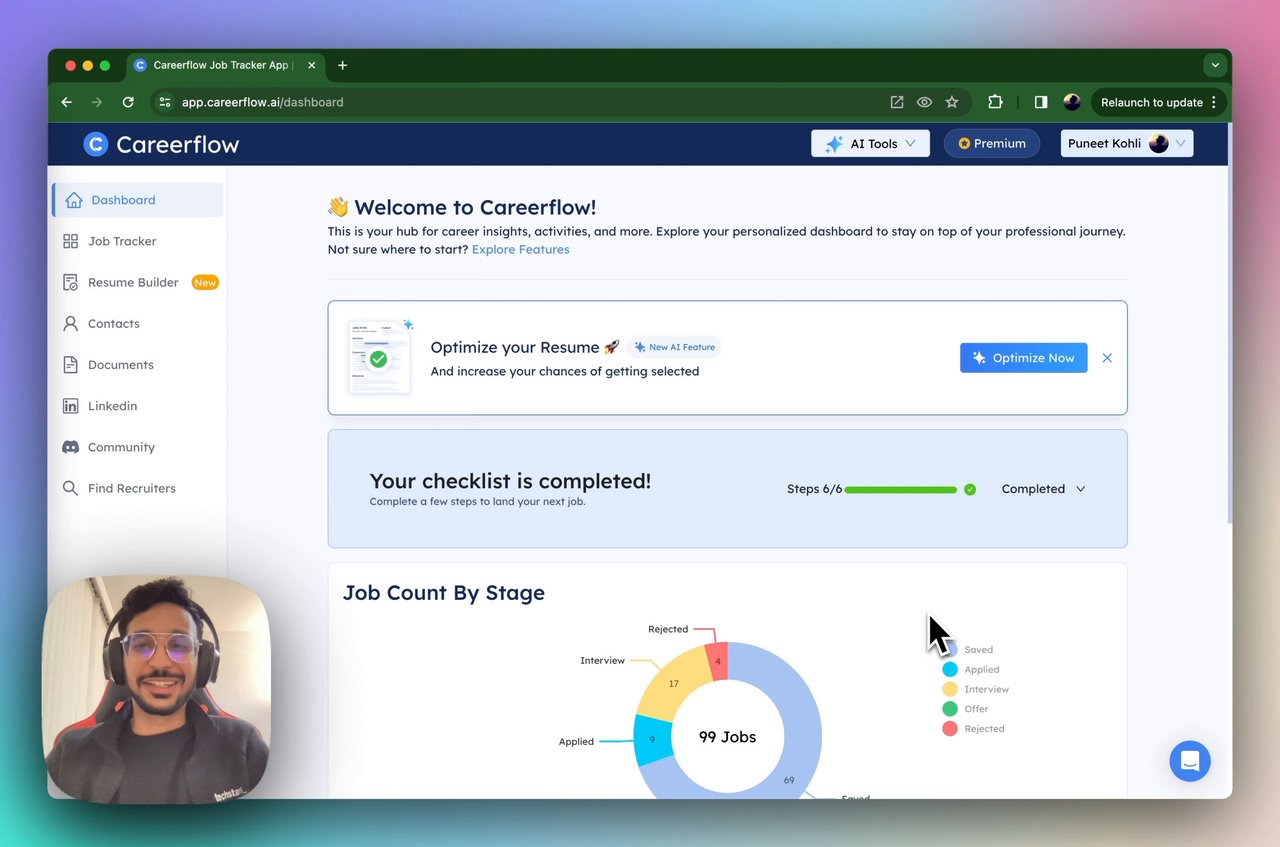1280x847 pixels.
Task: Open the chat support bubble
Action: (1190, 761)
